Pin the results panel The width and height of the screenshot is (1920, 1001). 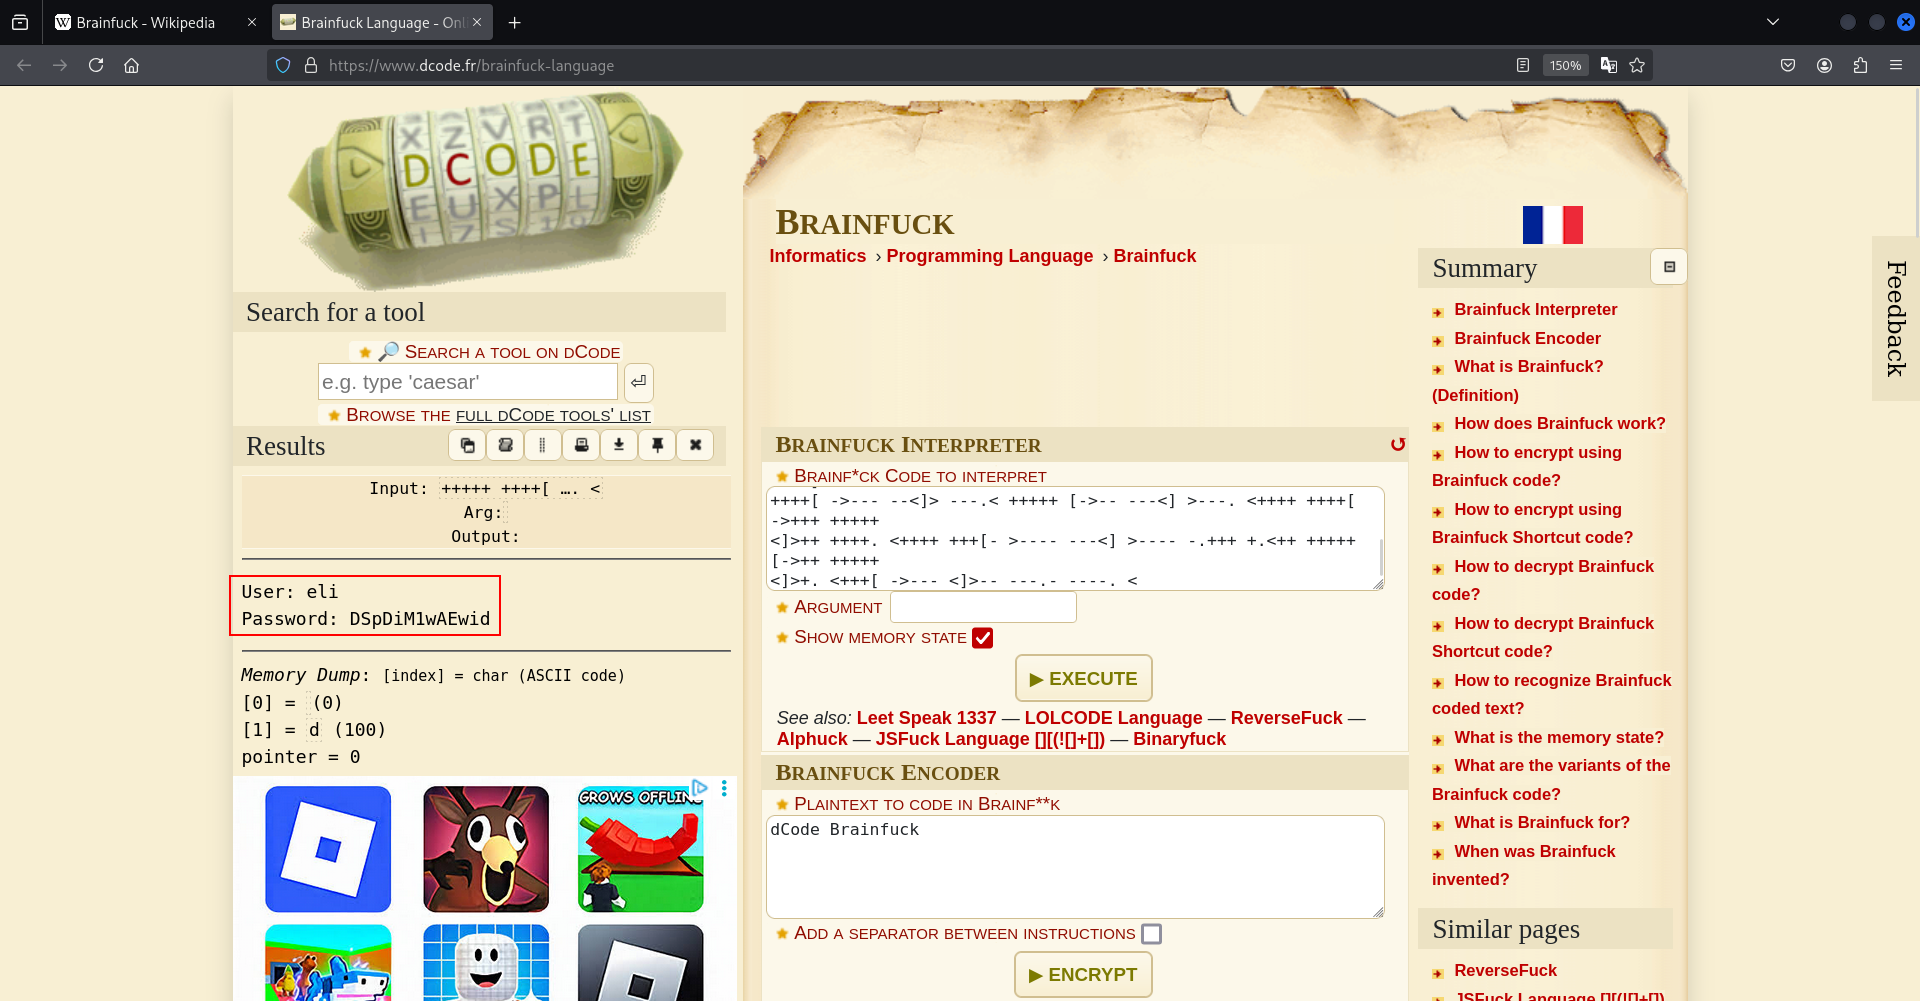click(657, 445)
